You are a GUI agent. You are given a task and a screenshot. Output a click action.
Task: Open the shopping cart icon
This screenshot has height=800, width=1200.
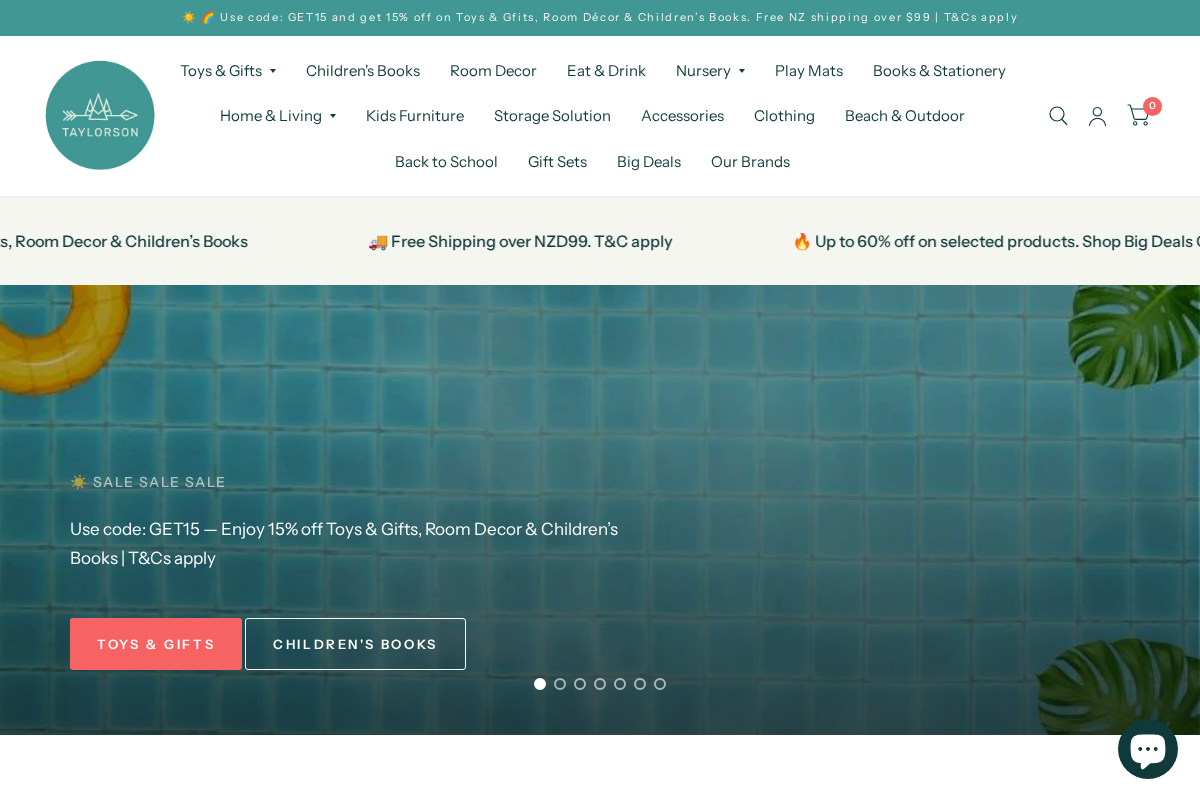point(1138,117)
